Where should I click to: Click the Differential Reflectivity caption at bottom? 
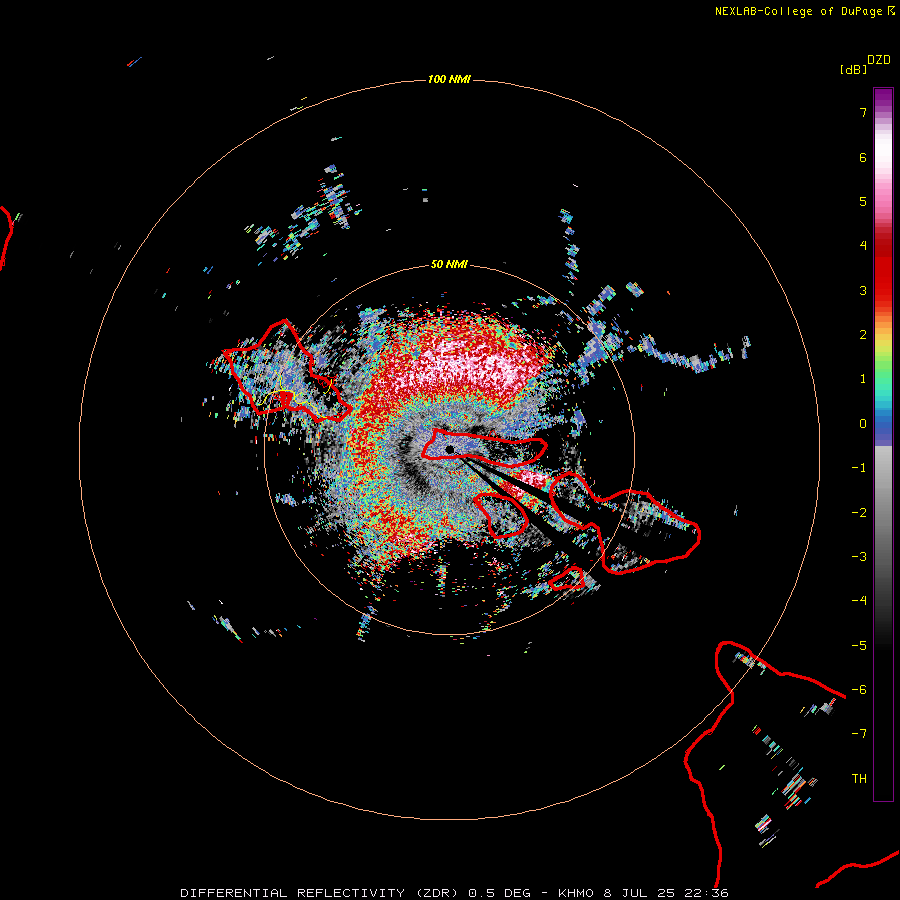click(454, 893)
